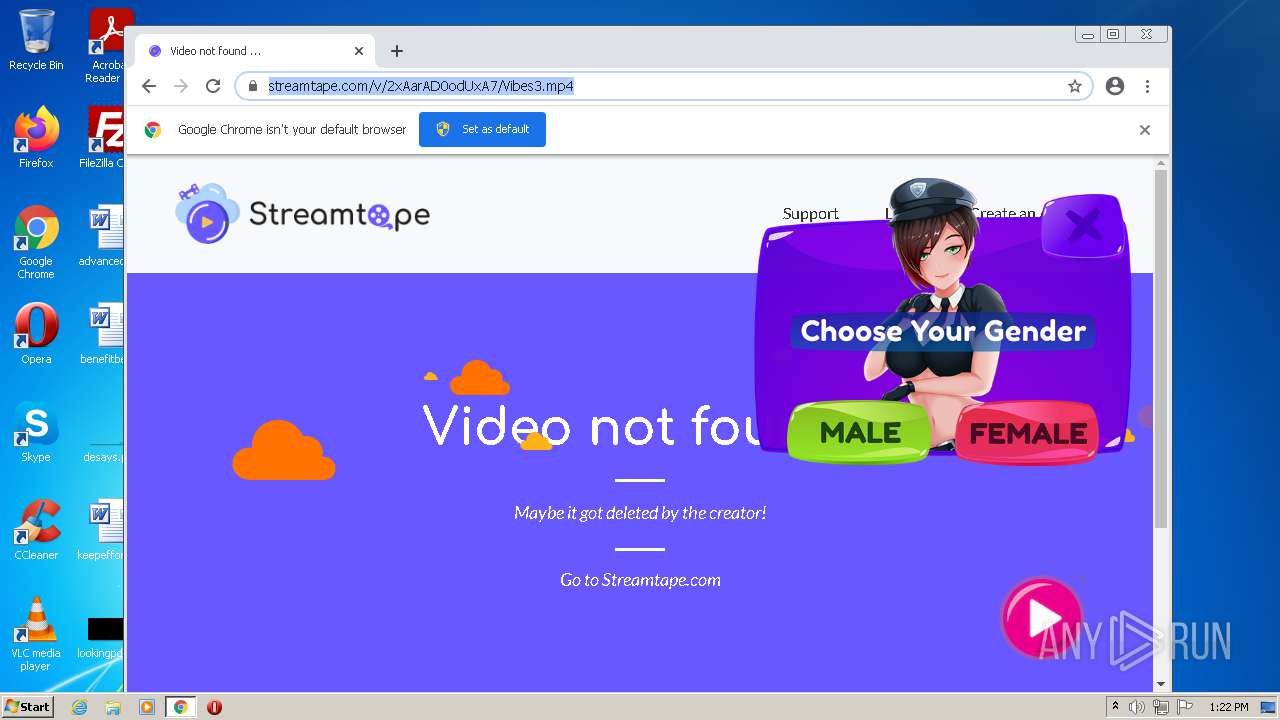Open the Support link in the header

[810, 214]
